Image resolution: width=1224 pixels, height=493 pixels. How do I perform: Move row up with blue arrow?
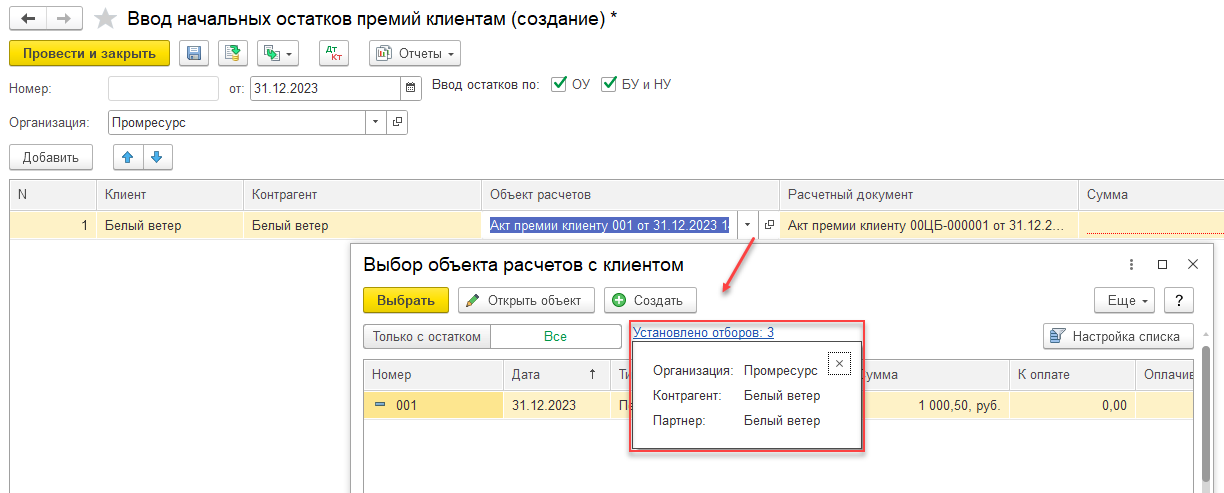[x=128, y=157]
